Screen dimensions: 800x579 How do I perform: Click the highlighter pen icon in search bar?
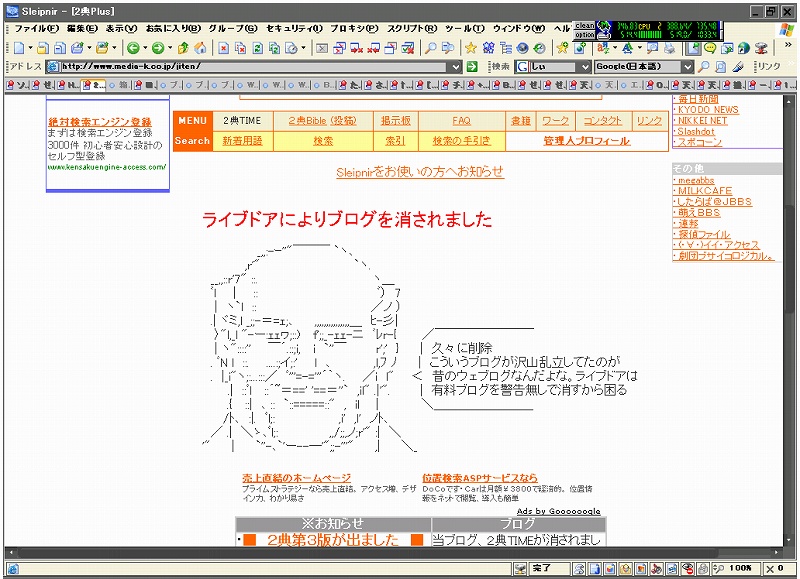tap(738, 66)
